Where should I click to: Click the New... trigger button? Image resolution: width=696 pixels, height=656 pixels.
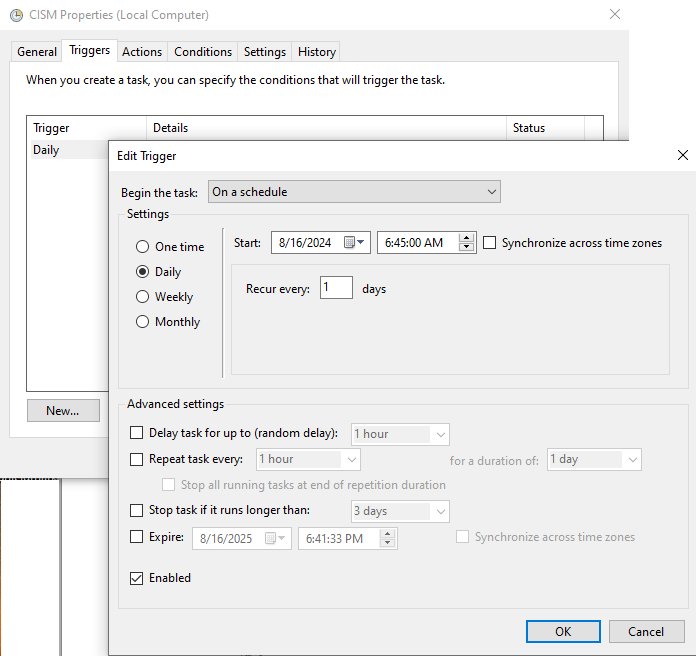(63, 410)
